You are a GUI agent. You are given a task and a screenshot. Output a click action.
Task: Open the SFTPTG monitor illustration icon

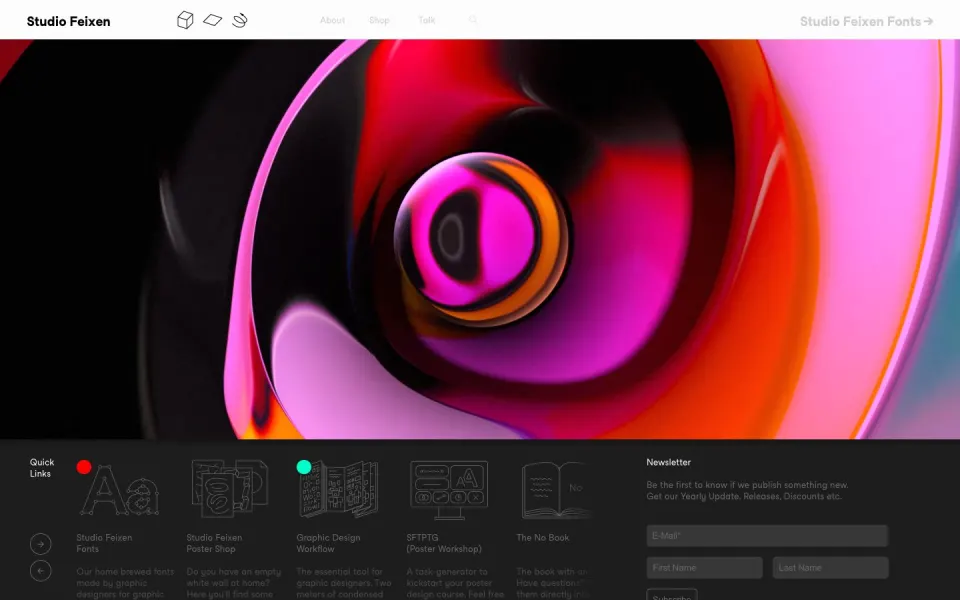(x=449, y=490)
